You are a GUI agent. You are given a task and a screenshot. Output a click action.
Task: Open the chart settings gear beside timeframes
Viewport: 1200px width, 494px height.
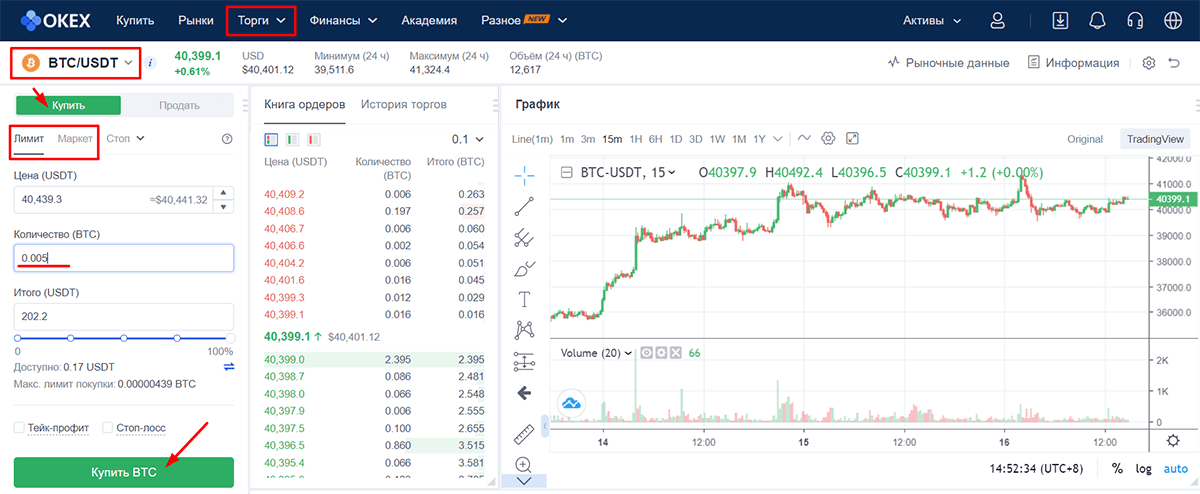click(828, 138)
